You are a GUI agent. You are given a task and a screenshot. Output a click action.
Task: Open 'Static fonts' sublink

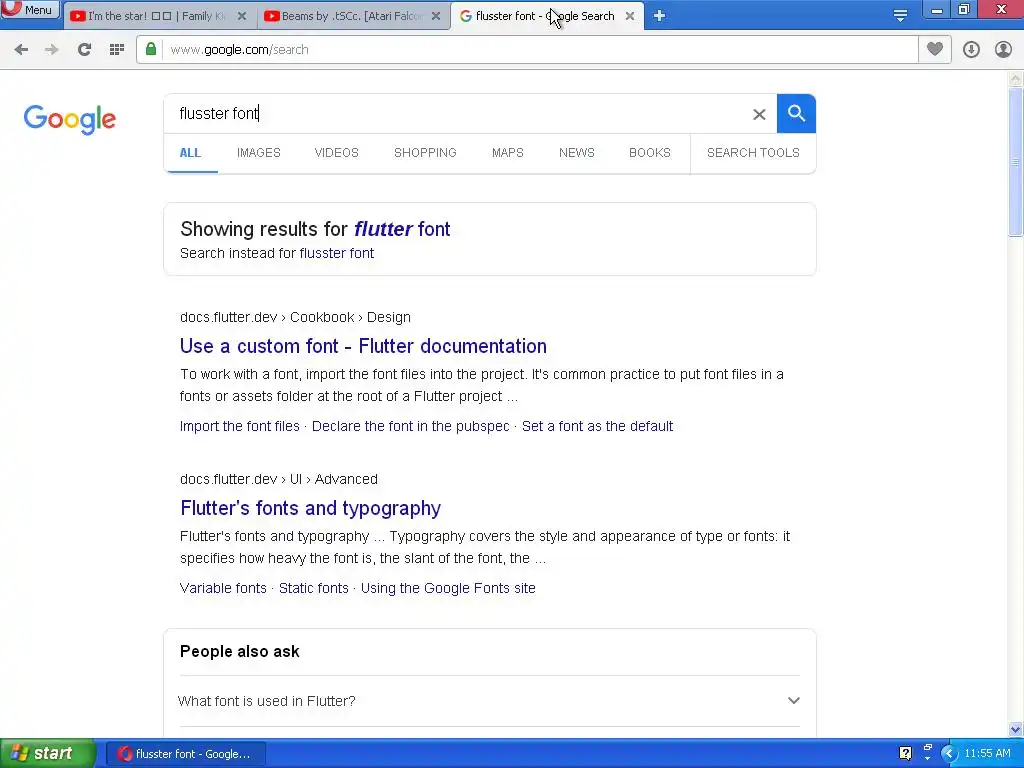click(x=313, y=588)
